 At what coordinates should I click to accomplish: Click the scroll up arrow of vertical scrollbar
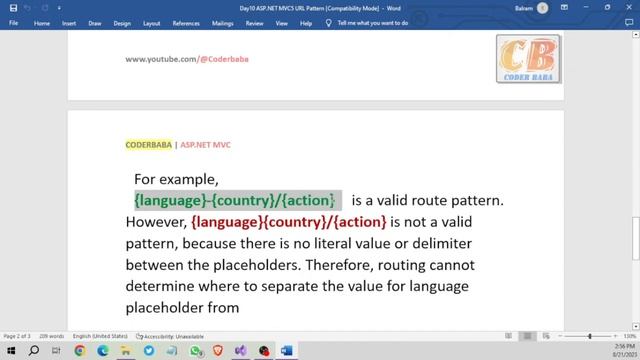636,35
